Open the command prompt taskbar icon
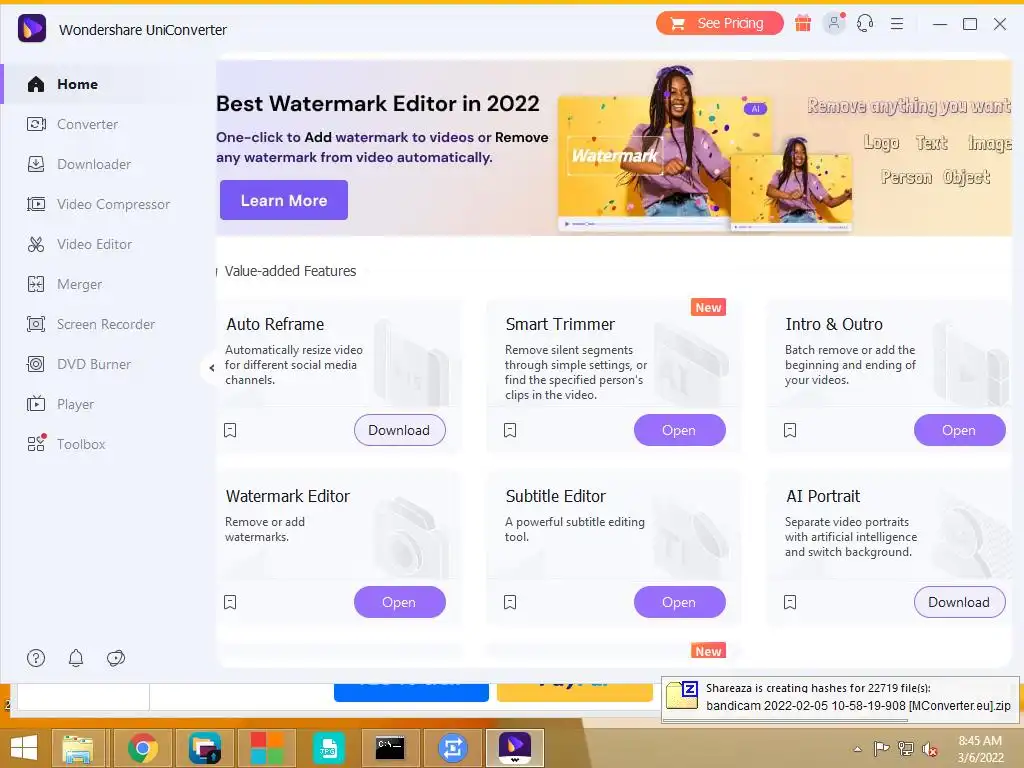The image size is (1024, 768). [390, 748]
